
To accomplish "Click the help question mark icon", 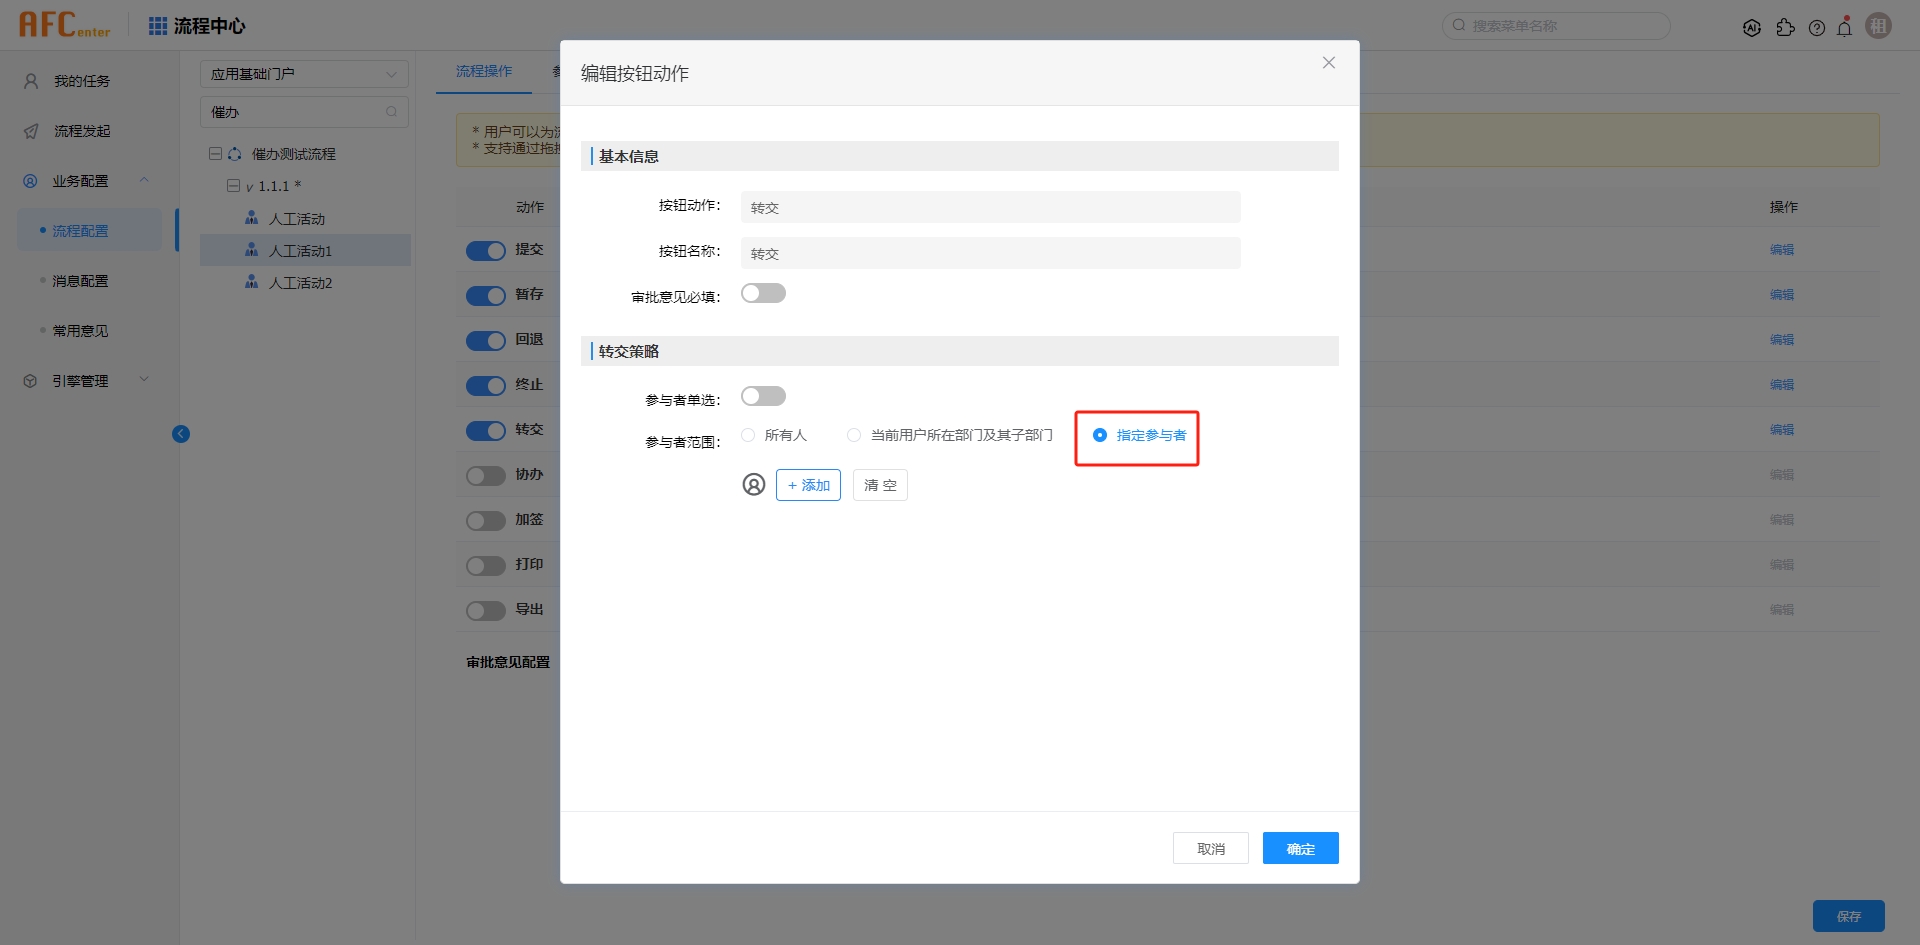I will point(1817,28).
